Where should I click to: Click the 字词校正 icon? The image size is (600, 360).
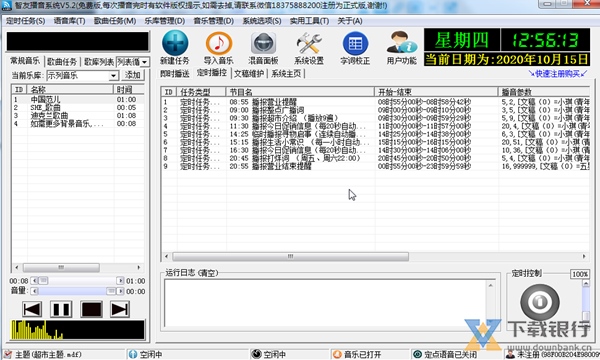(355, 43)
